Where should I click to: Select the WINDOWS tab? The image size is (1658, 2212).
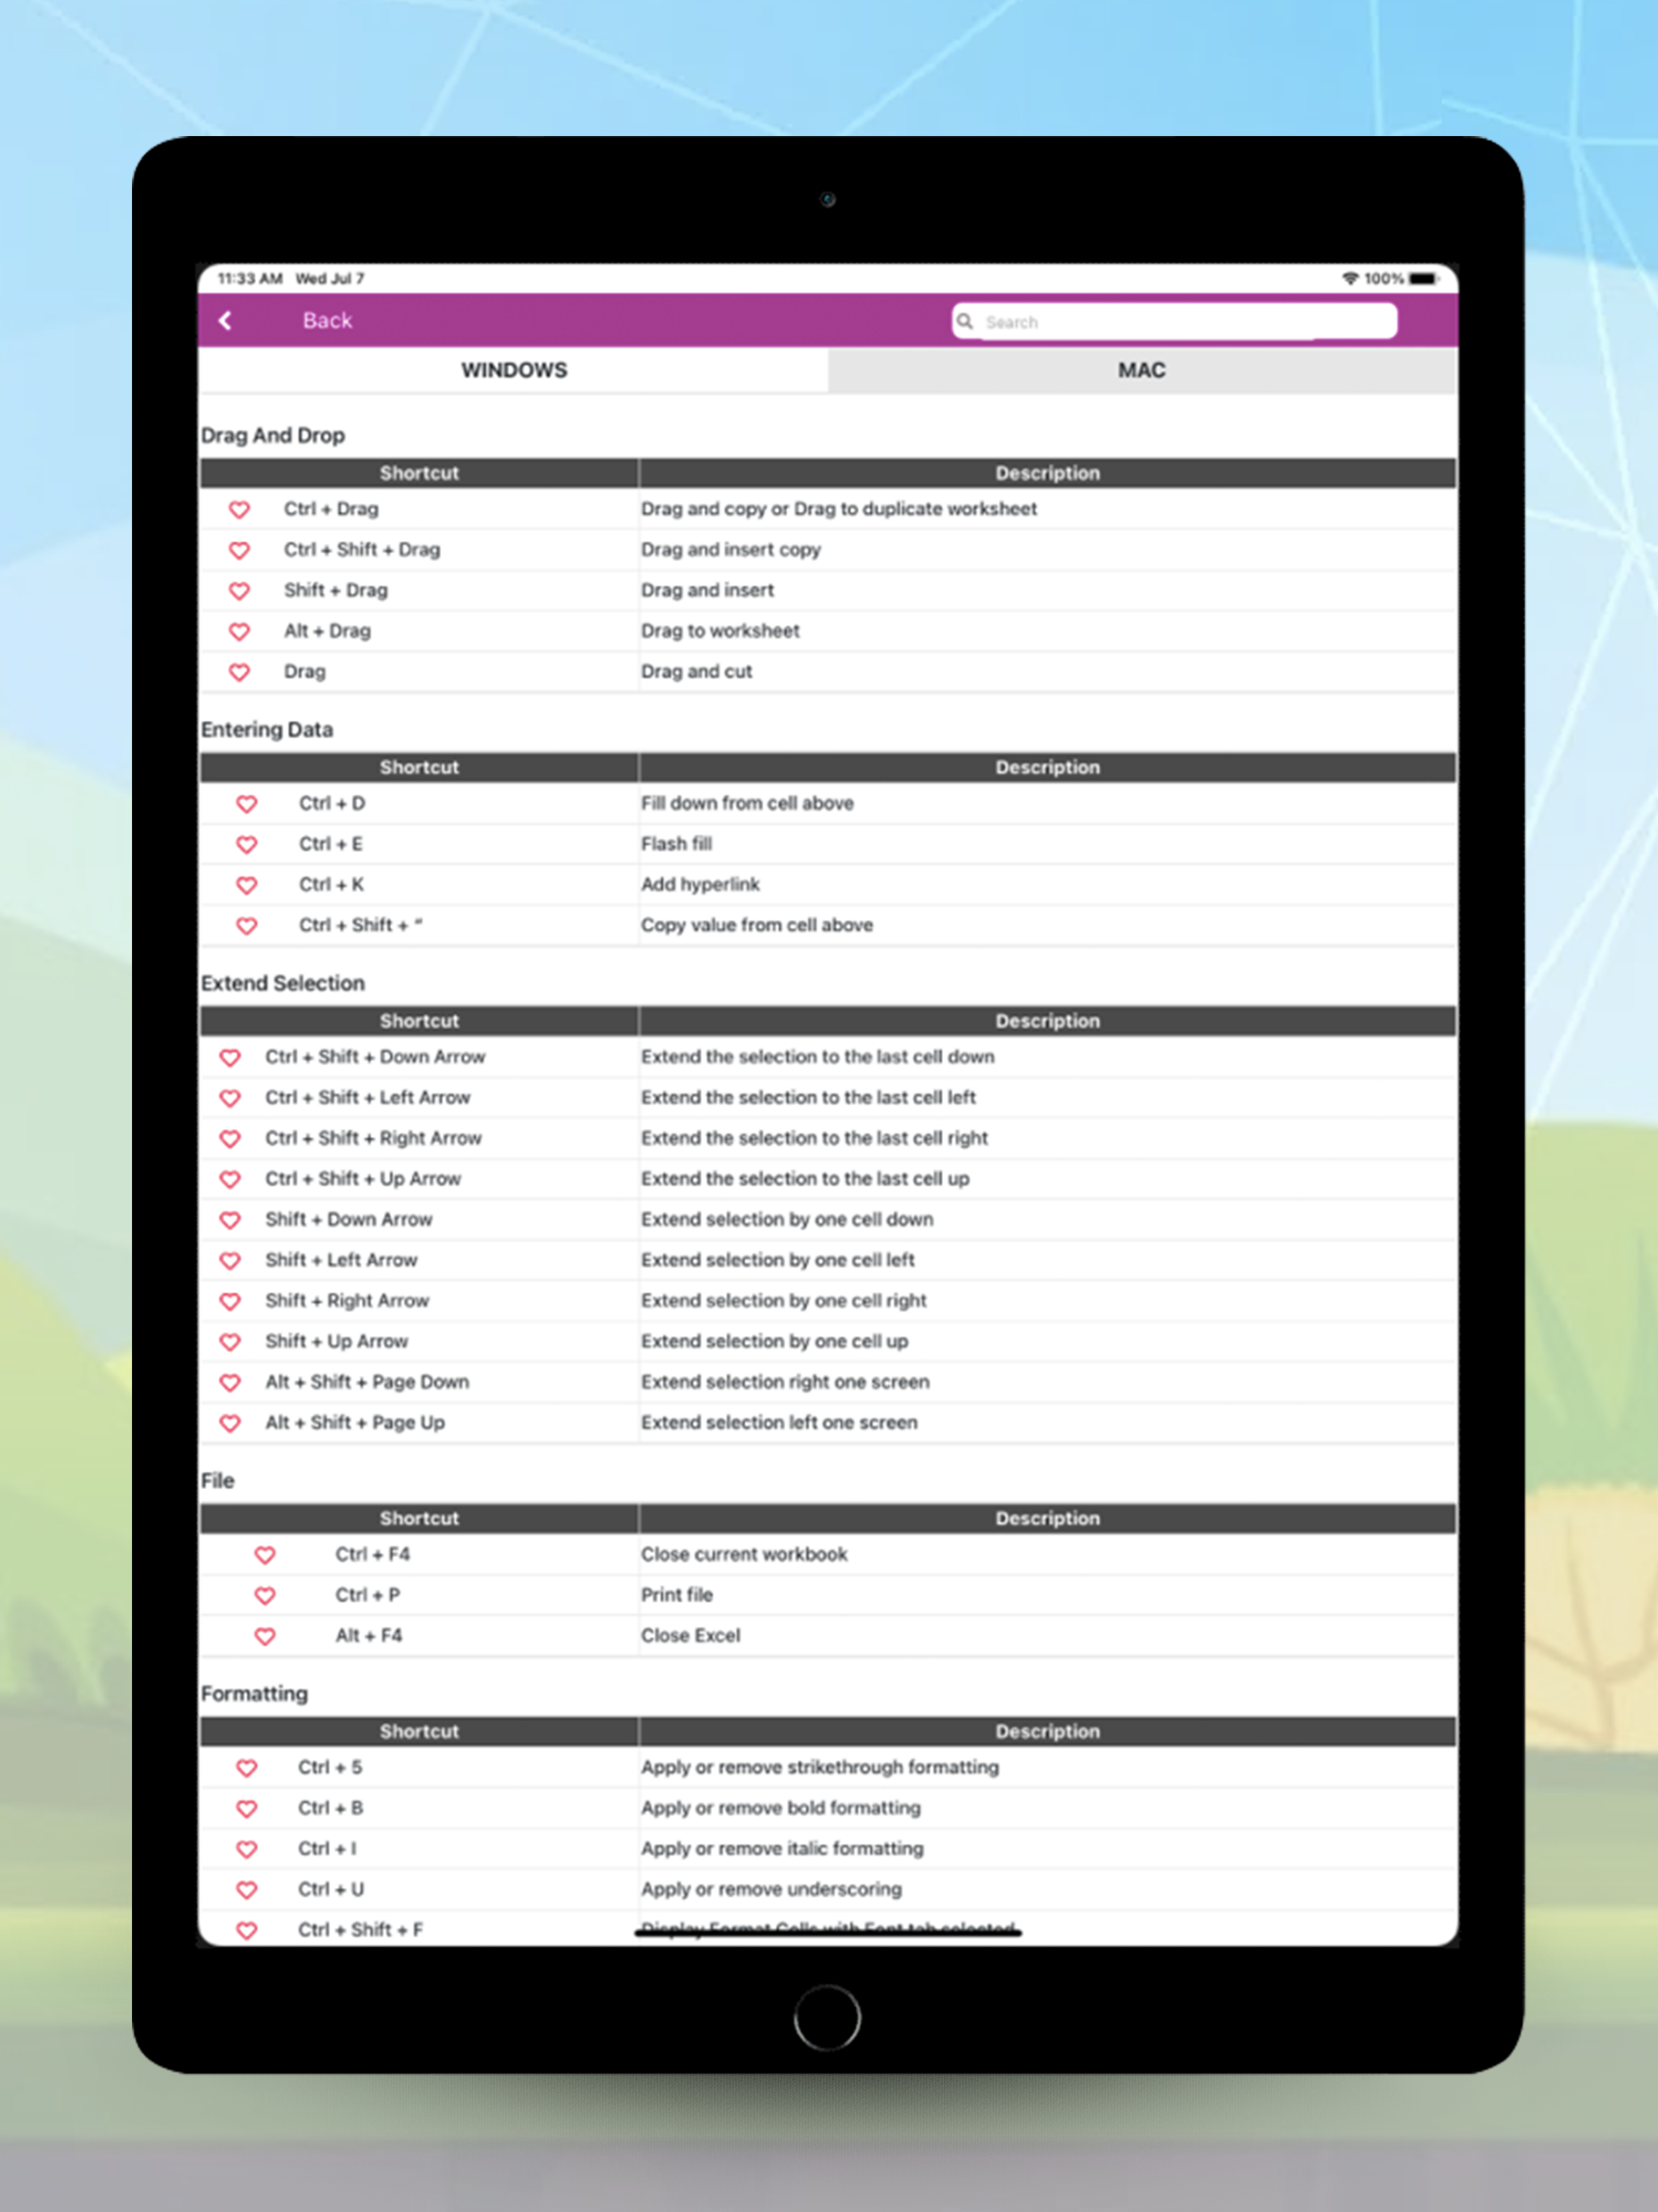514,370
